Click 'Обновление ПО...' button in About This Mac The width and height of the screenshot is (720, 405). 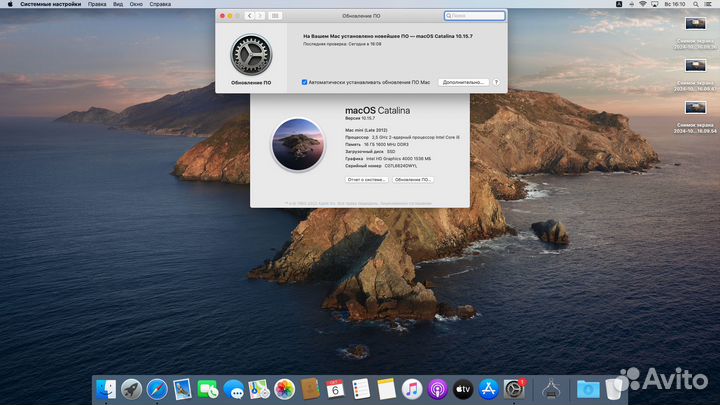click(x=413, y=180)
